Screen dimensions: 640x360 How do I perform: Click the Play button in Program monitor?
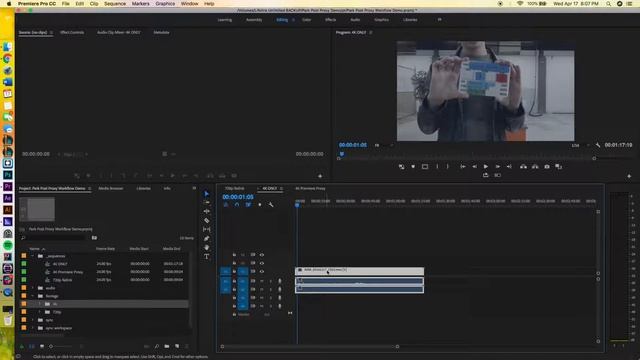(x=486, y=167)
